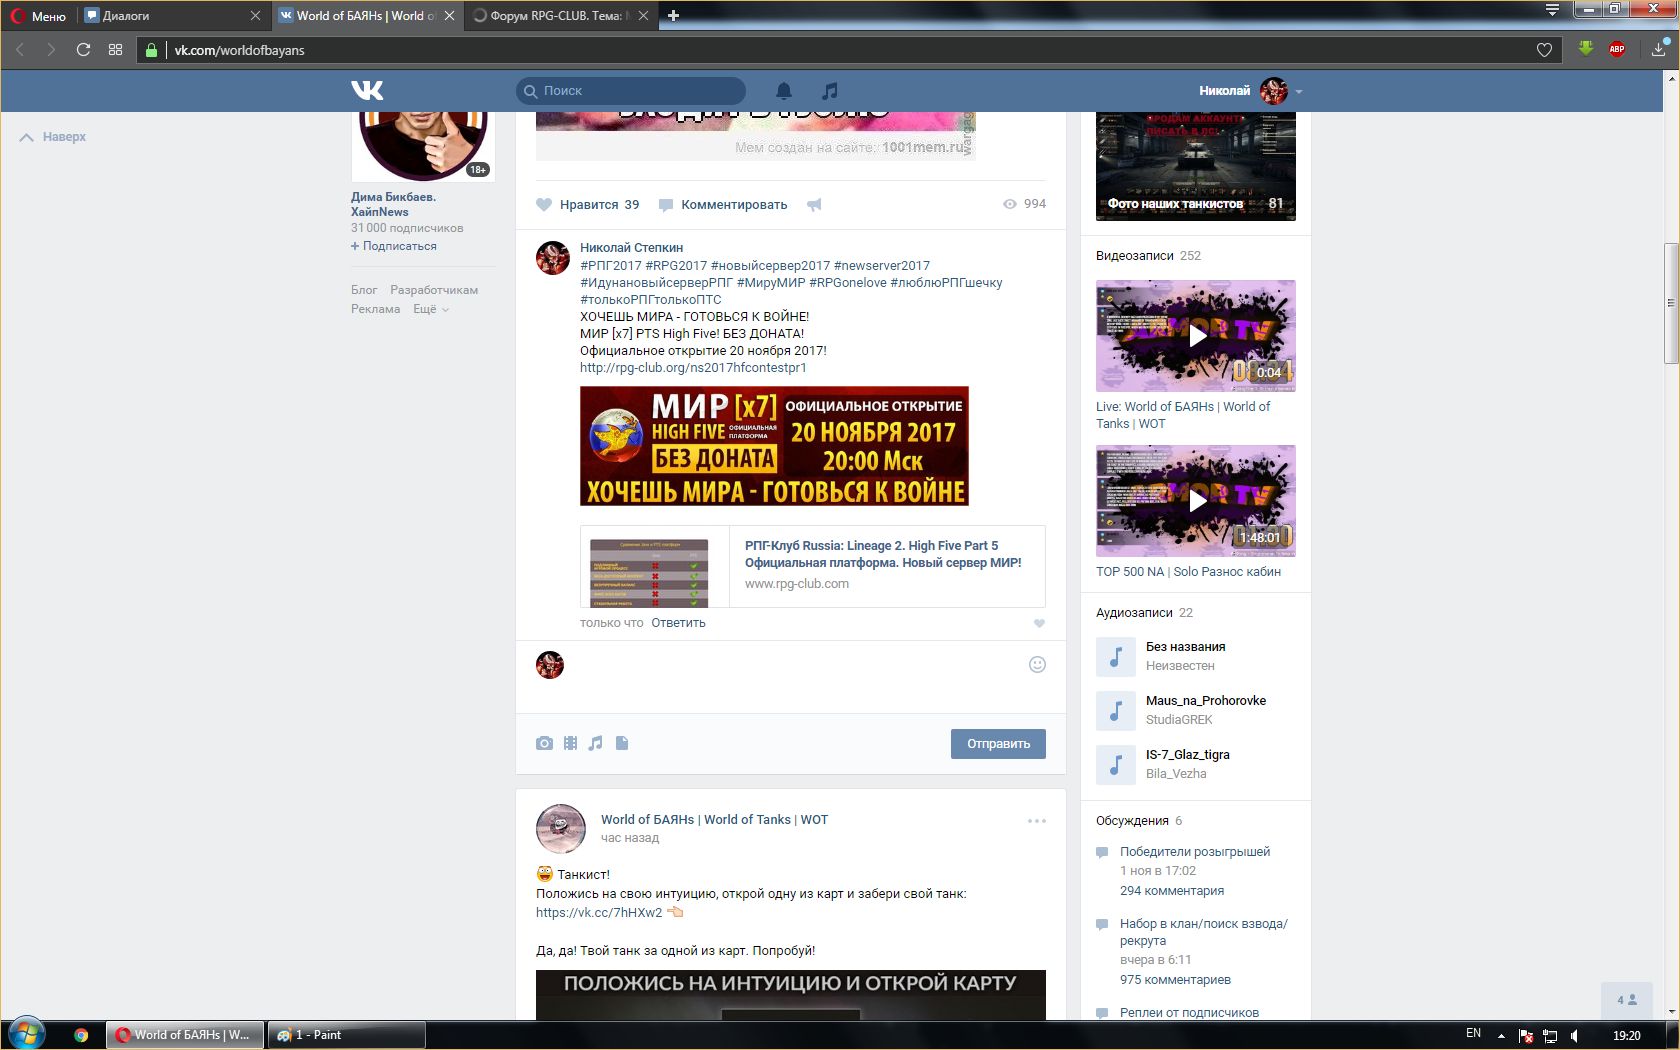Image resolution: width=1680 pixels, height=1050 pixels.
Task: Launch Chrome from the taskbar
Action: [x=81, y=1035]
